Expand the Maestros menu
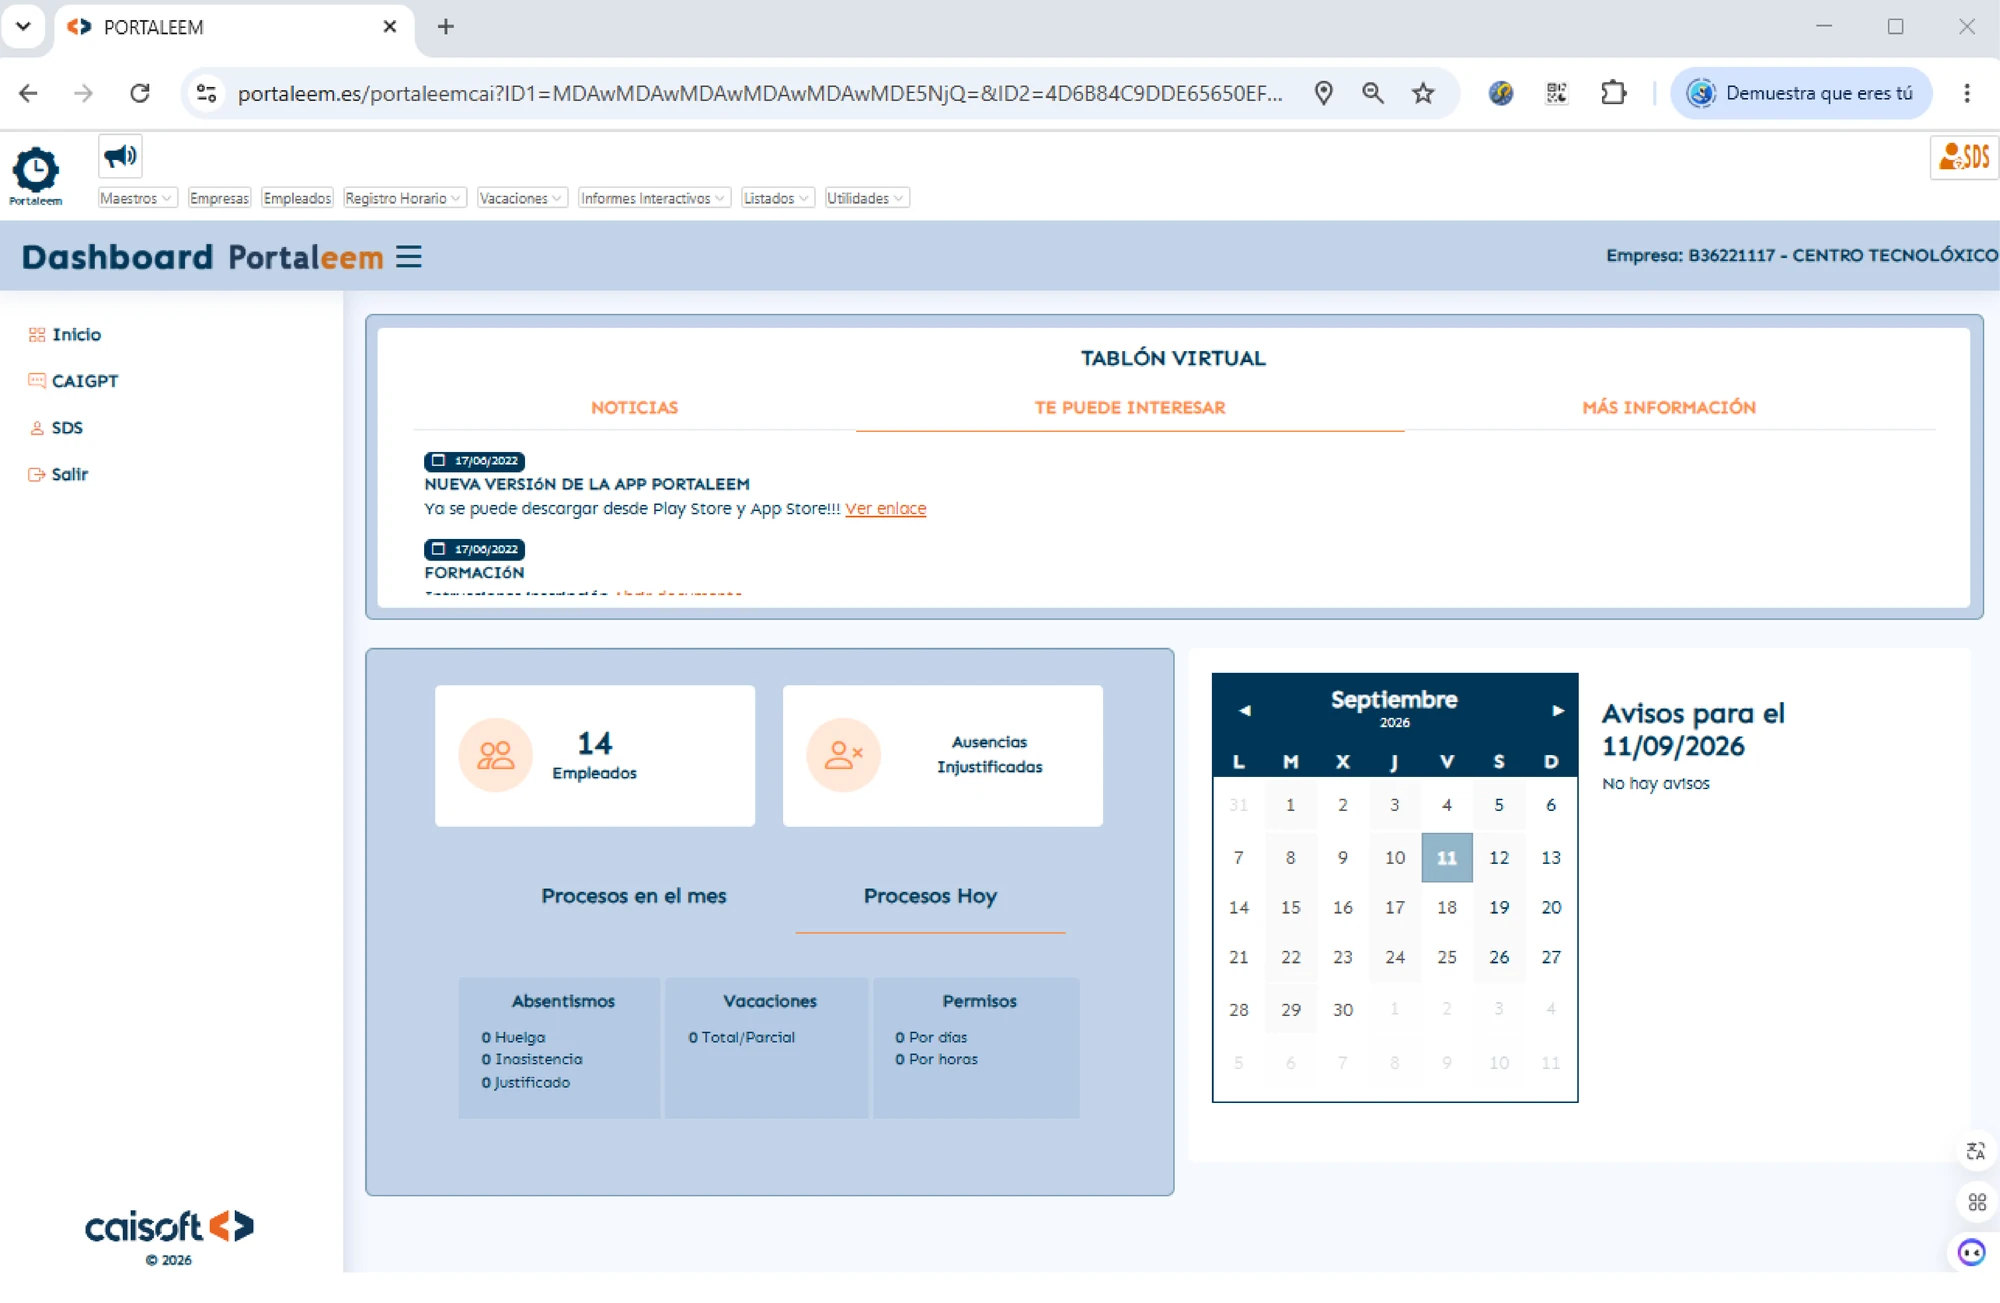This screenshot has height=1303, width=2000. (x=137, y=198)
